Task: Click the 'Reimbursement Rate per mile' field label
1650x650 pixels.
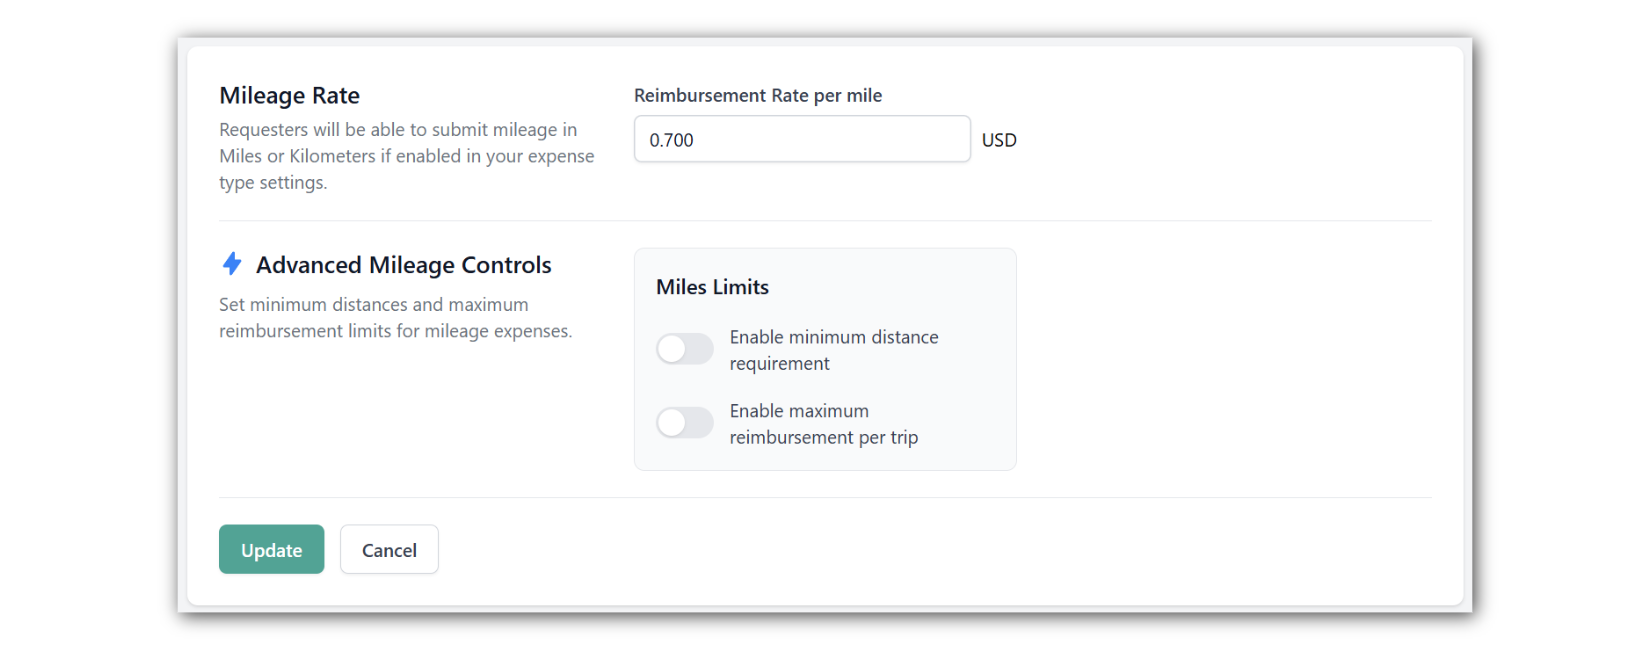Action: coord(758,95)
